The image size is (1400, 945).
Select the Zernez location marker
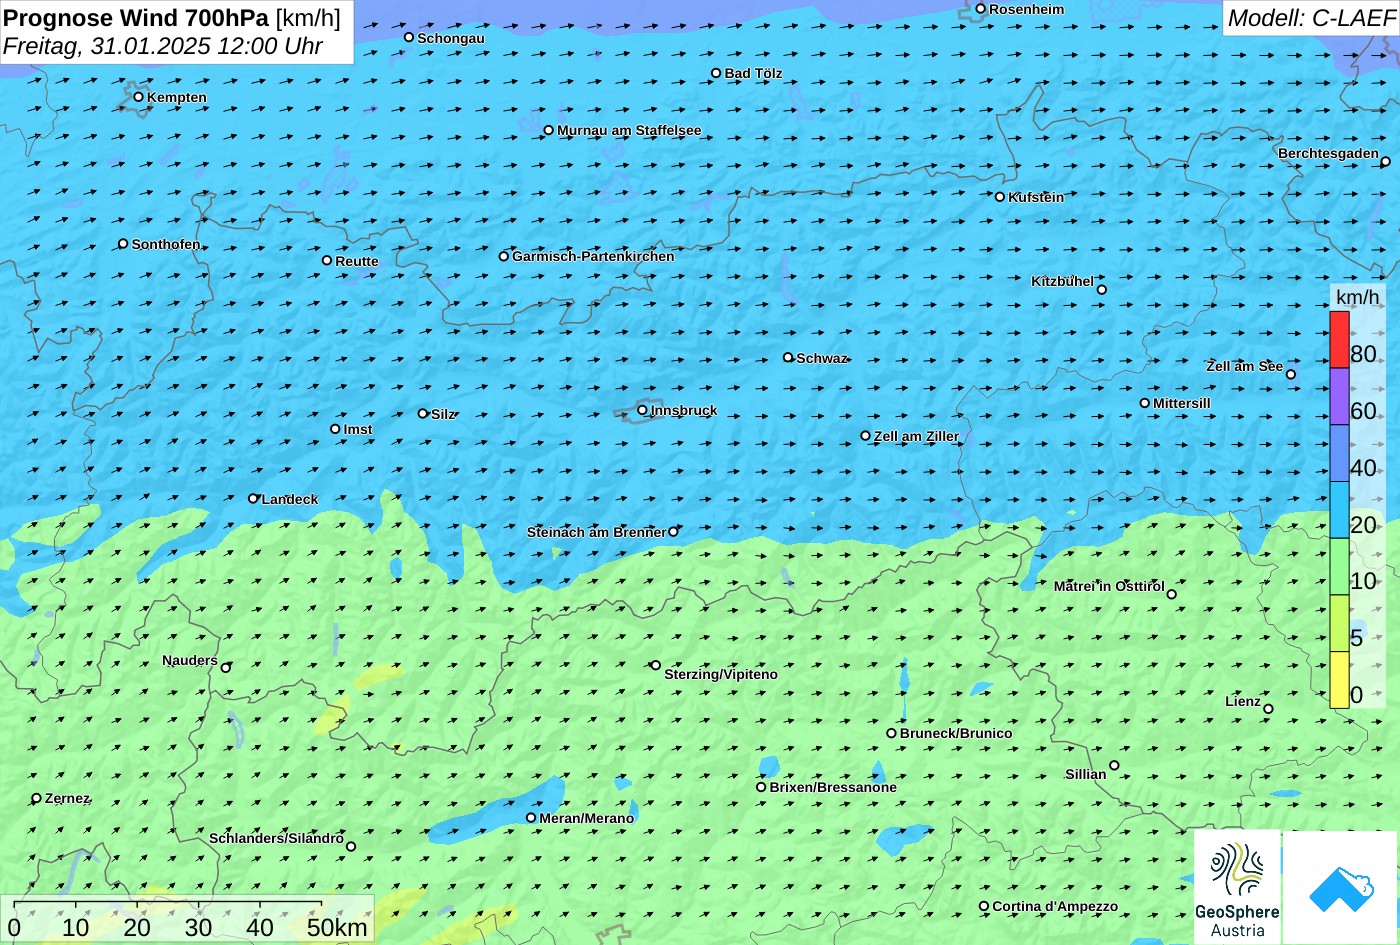coord(37,798)
